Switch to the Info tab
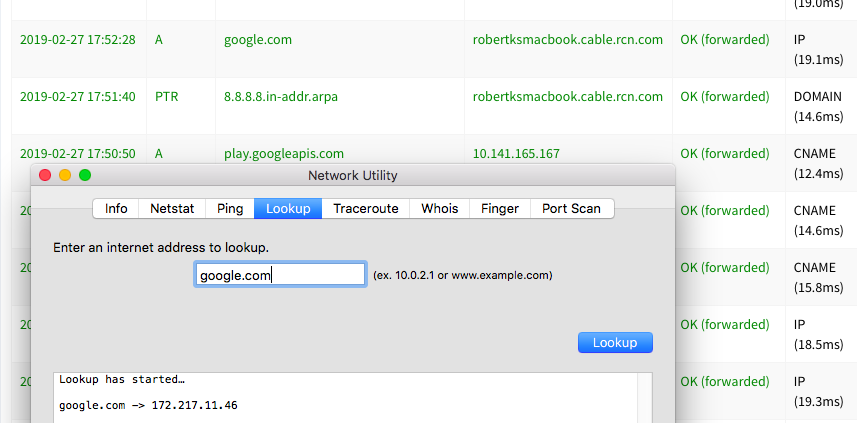Viewport: 857px width, 423px height. click(116, 208)
